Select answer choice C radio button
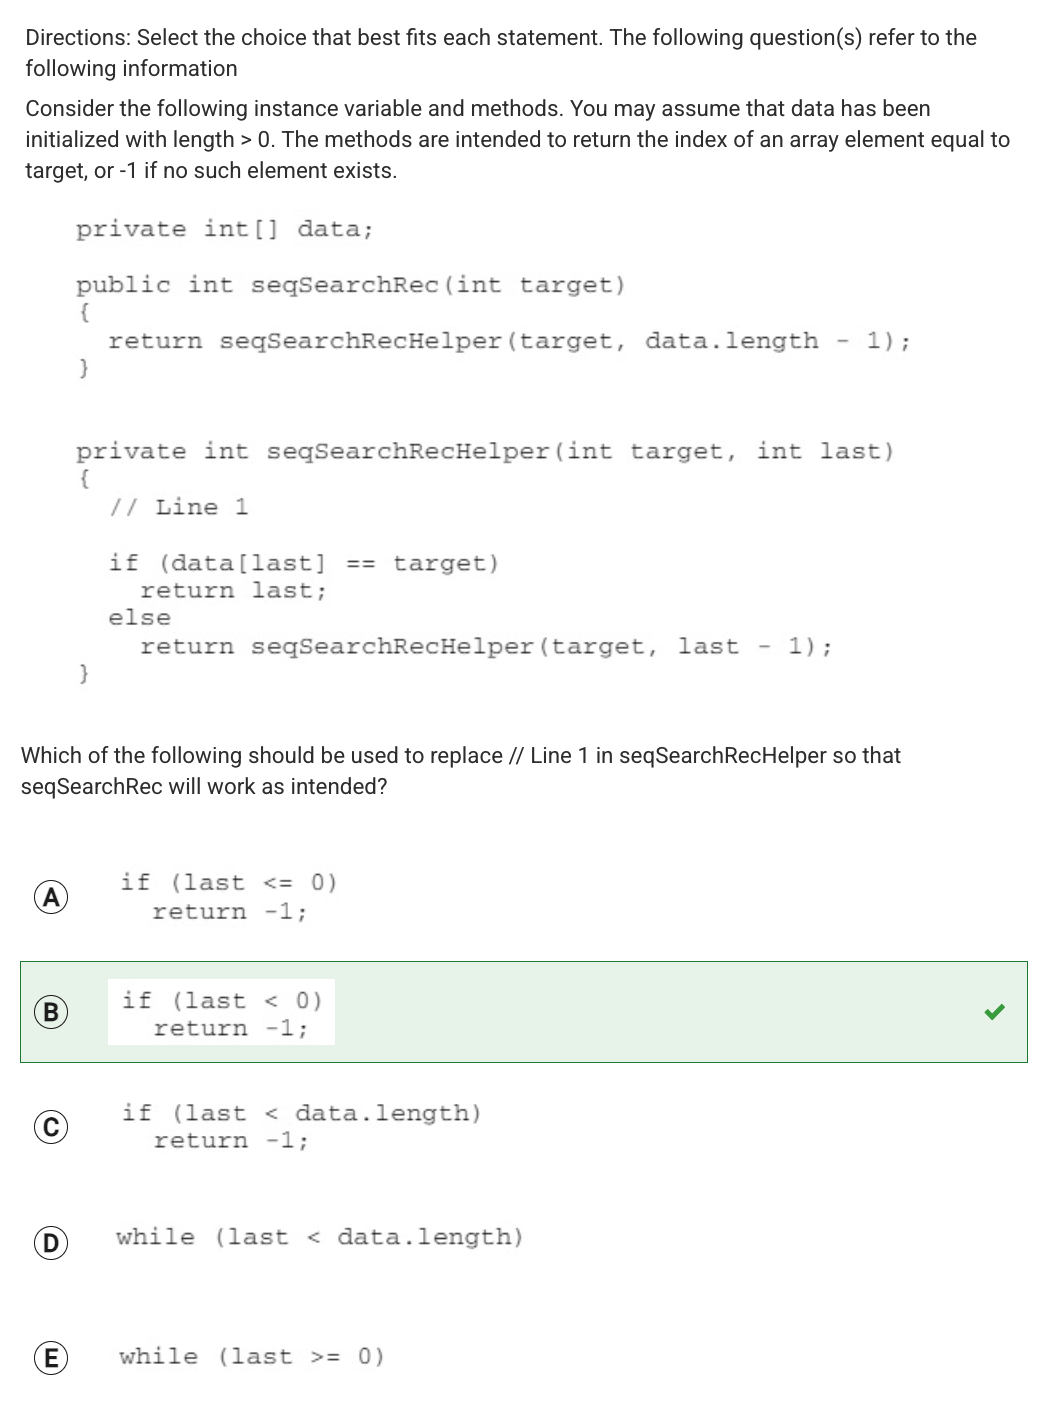This screenshot has width=1056, height=1412. coord(51,1127)
